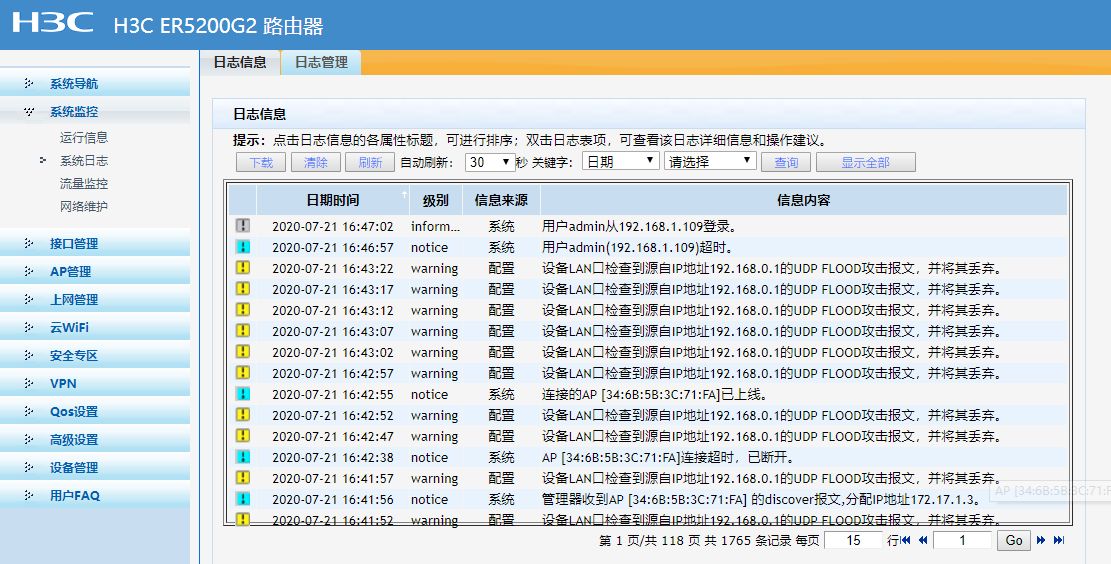Sort by 级别 column header
The height and width of the screenshot is (564, 1111).
(x=436, y=201)
